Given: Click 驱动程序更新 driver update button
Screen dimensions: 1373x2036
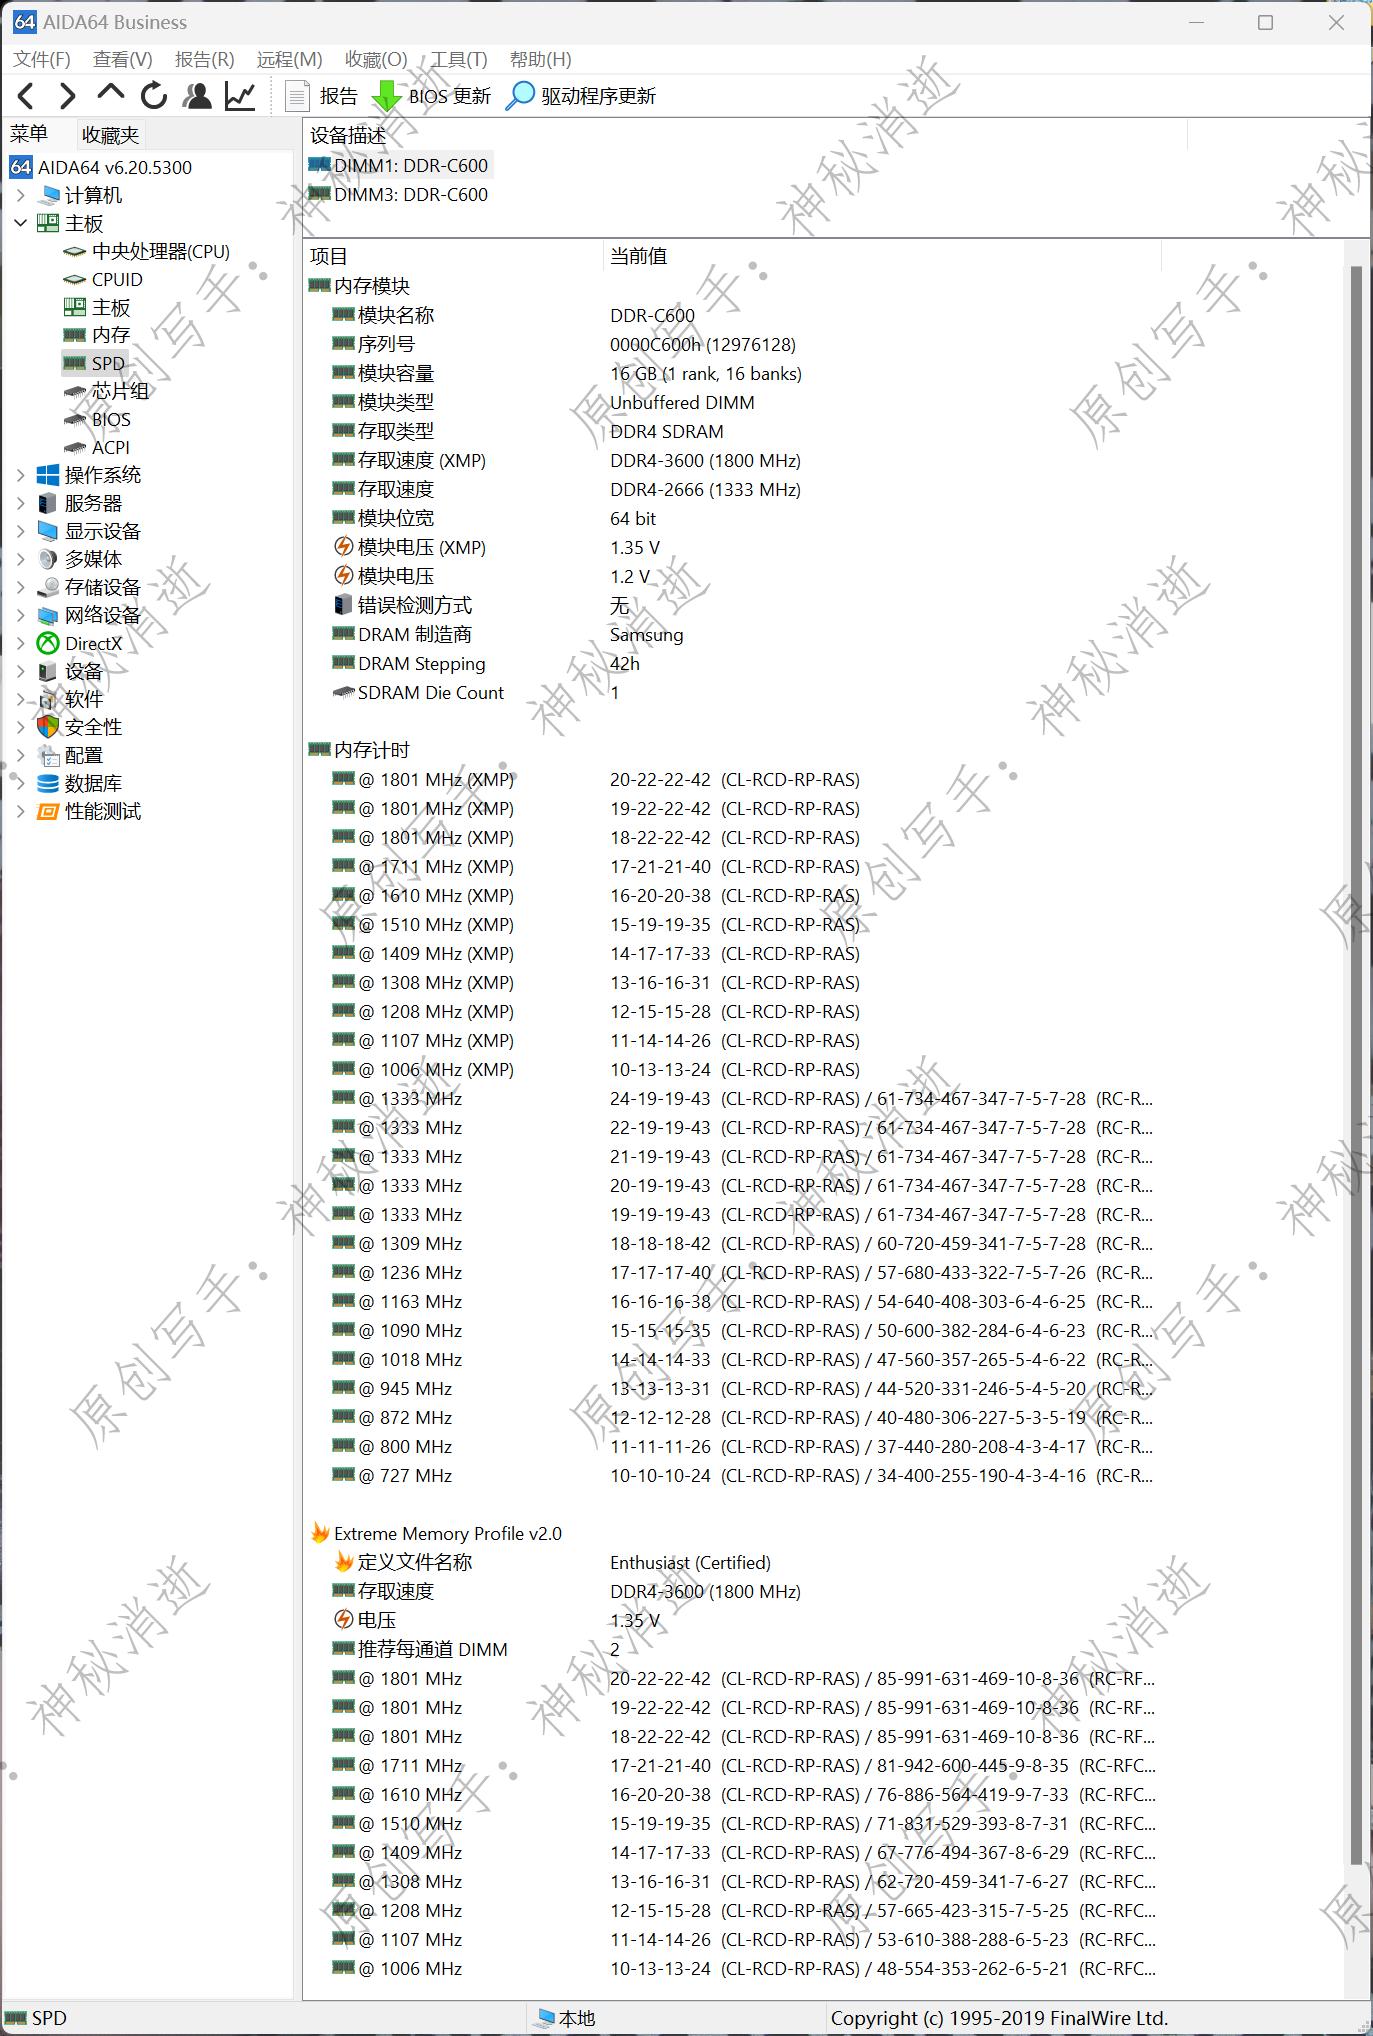Looking at the screenshot, I should pyautogui.click(x=582, y=96).
